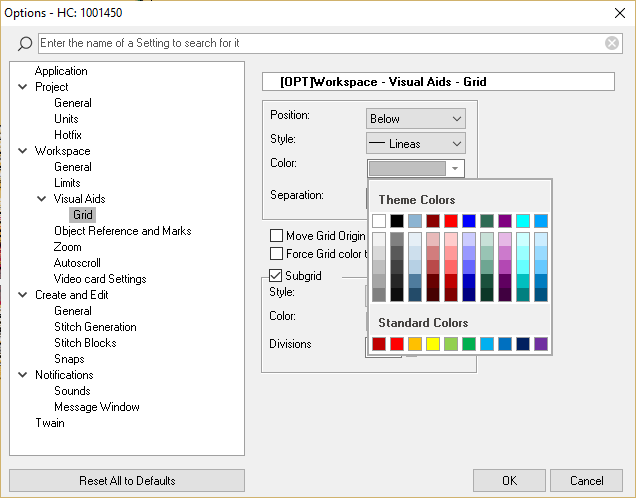The width and height of the screenshot is (636, 498).
Task: Confirm with the OK button
Action: click(509, 480)
